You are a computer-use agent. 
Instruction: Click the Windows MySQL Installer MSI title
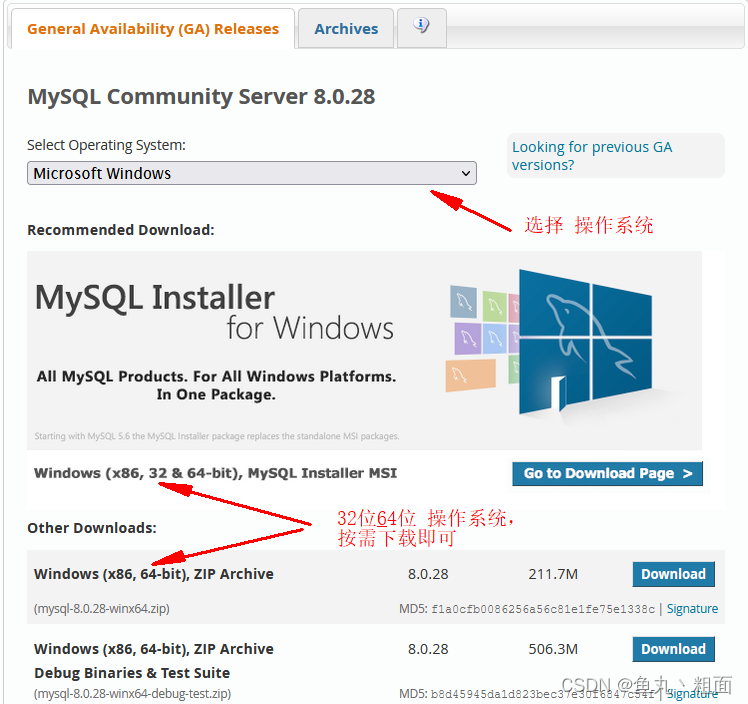point(215,473)
